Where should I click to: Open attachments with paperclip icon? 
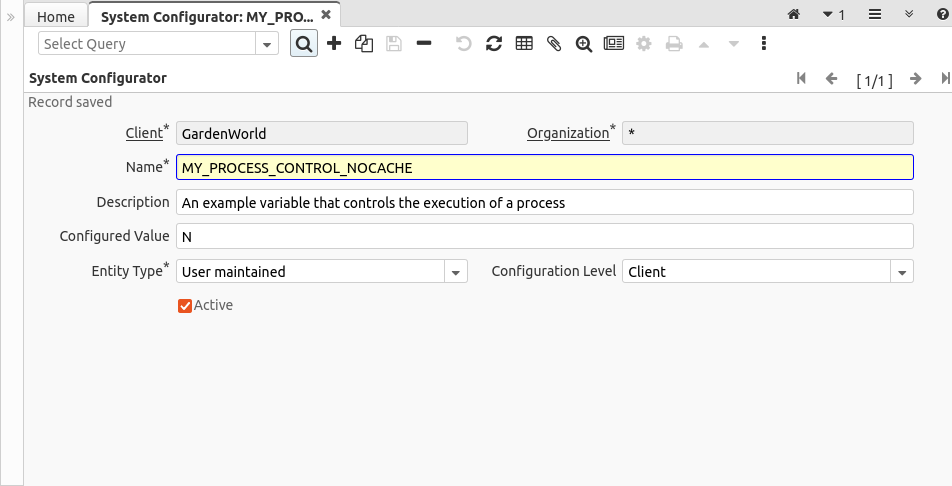[554, 44]
